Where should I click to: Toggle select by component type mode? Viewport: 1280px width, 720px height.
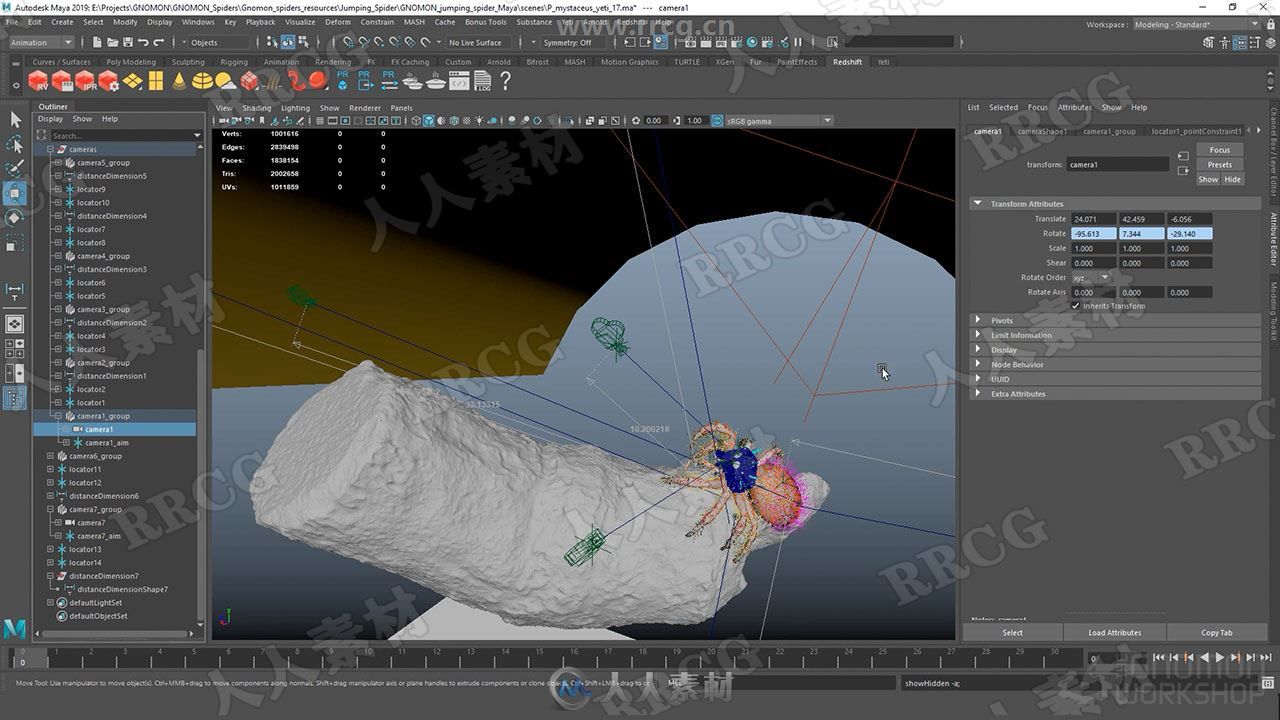(x=304, y=42)
